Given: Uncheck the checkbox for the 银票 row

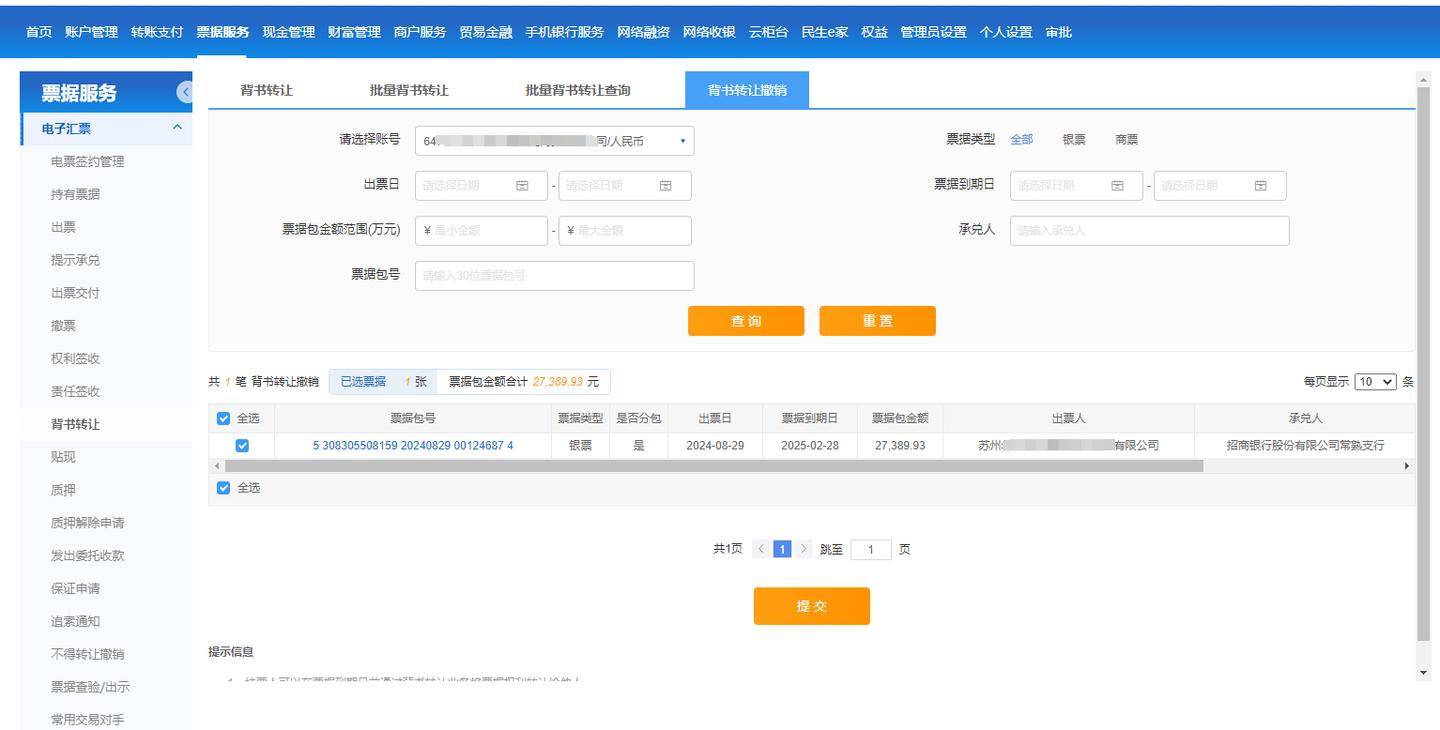Looking at the screenshot, I should [241, 446].
